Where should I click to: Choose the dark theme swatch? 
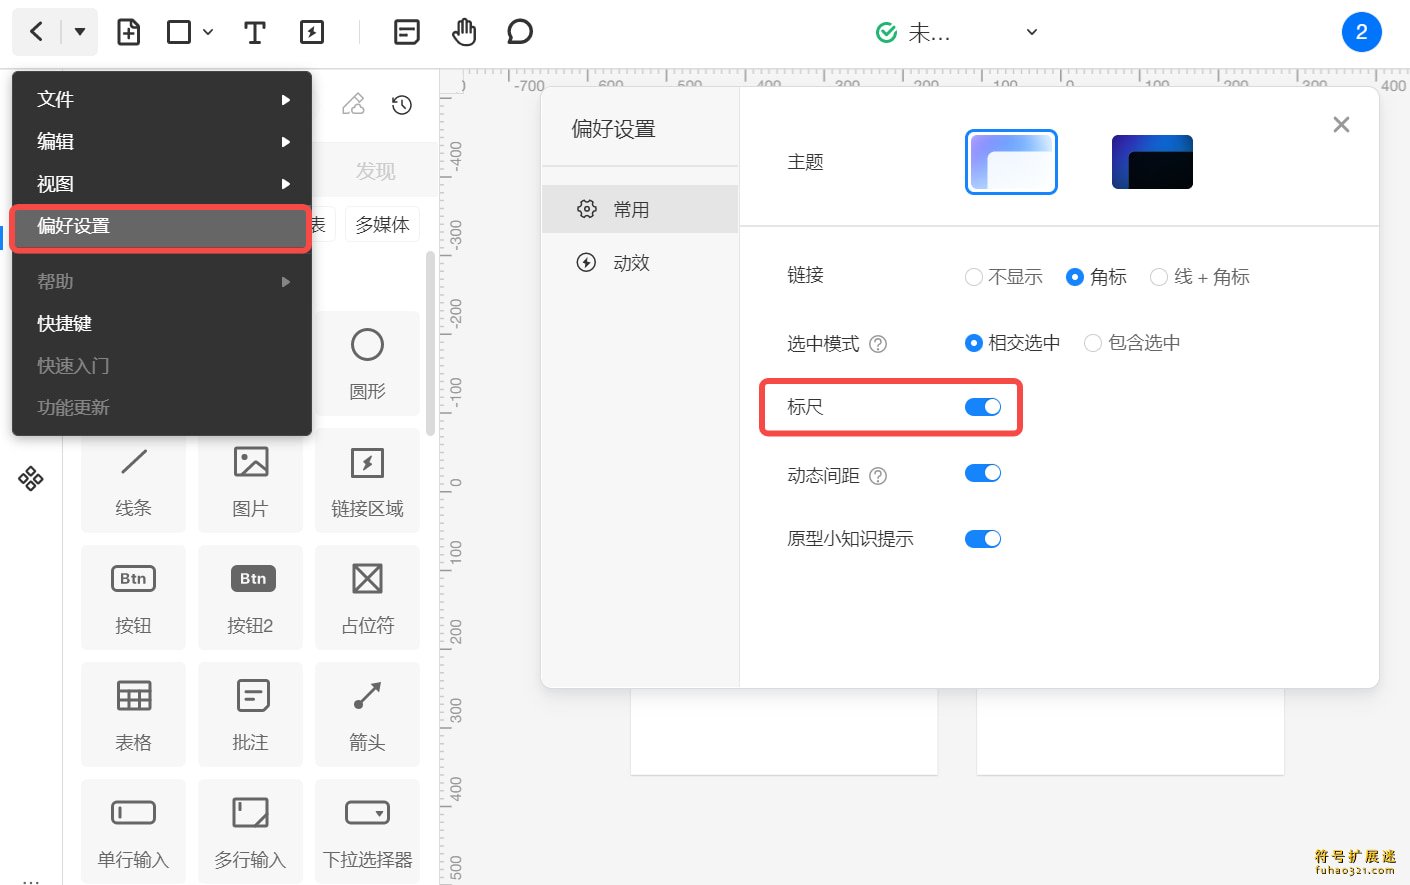coord(1152,162)
